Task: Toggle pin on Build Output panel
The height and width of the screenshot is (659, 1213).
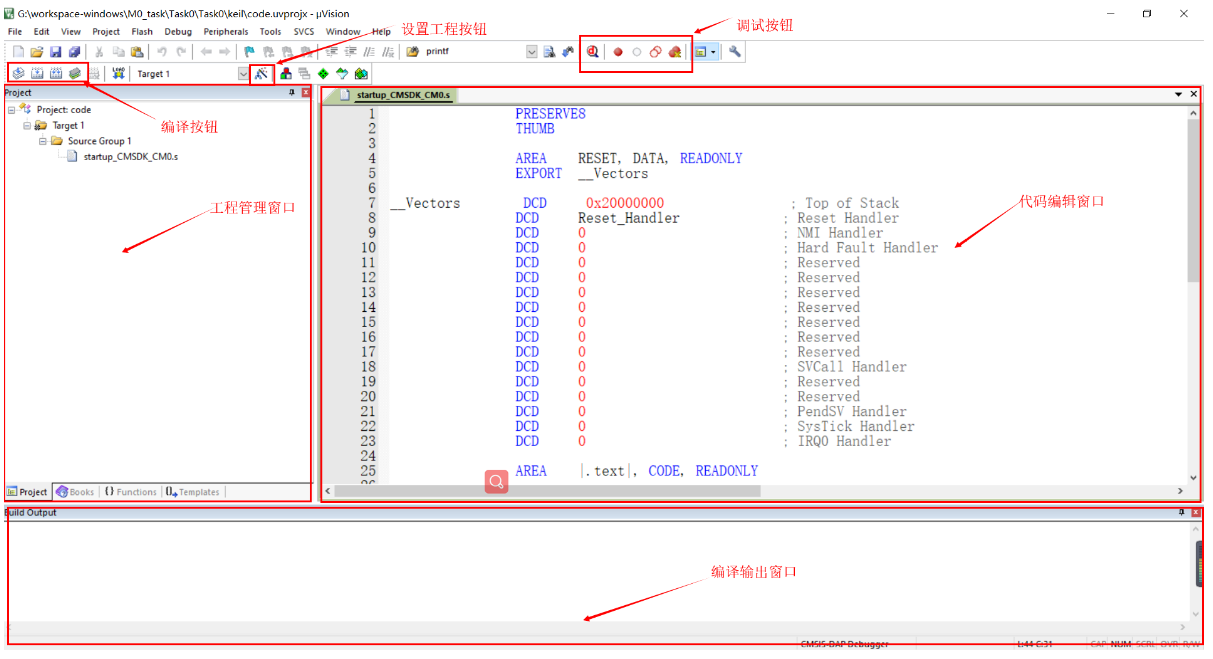Action: [1181, 512]
